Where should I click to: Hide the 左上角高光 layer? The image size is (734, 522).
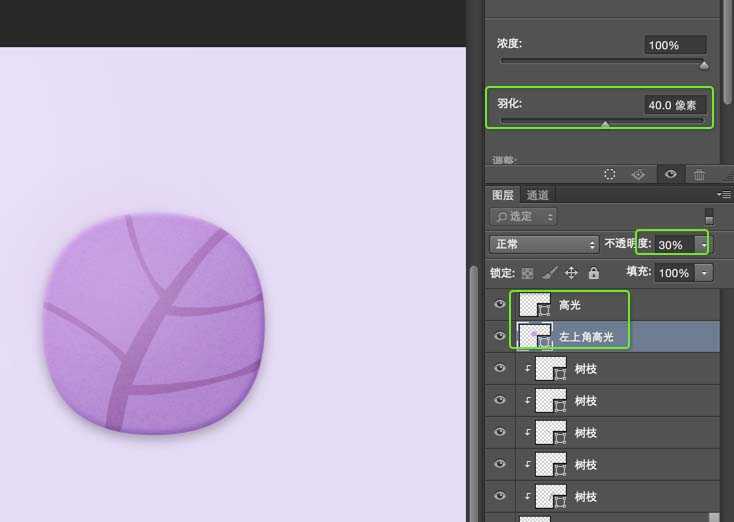coord(500,337)
